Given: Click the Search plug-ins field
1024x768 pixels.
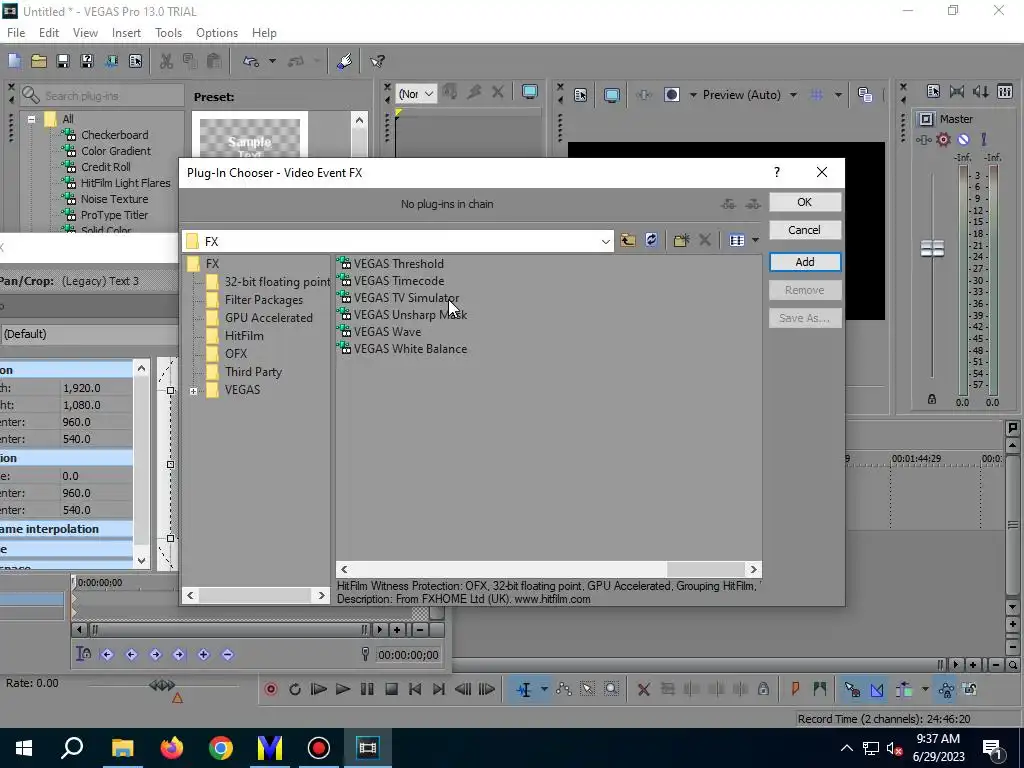Looking at the screenshot, I should (x=103, y=95).
